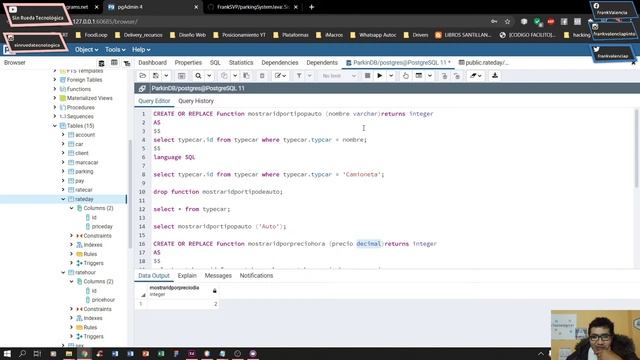Click the Clear eraser dropdown icon
This screenshot has width=640, height=360.
(476, 76)
